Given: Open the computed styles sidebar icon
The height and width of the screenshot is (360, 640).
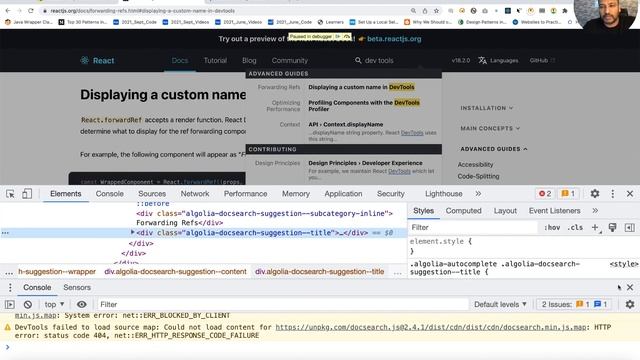Looking at the screenshot, I should point(630,228).
